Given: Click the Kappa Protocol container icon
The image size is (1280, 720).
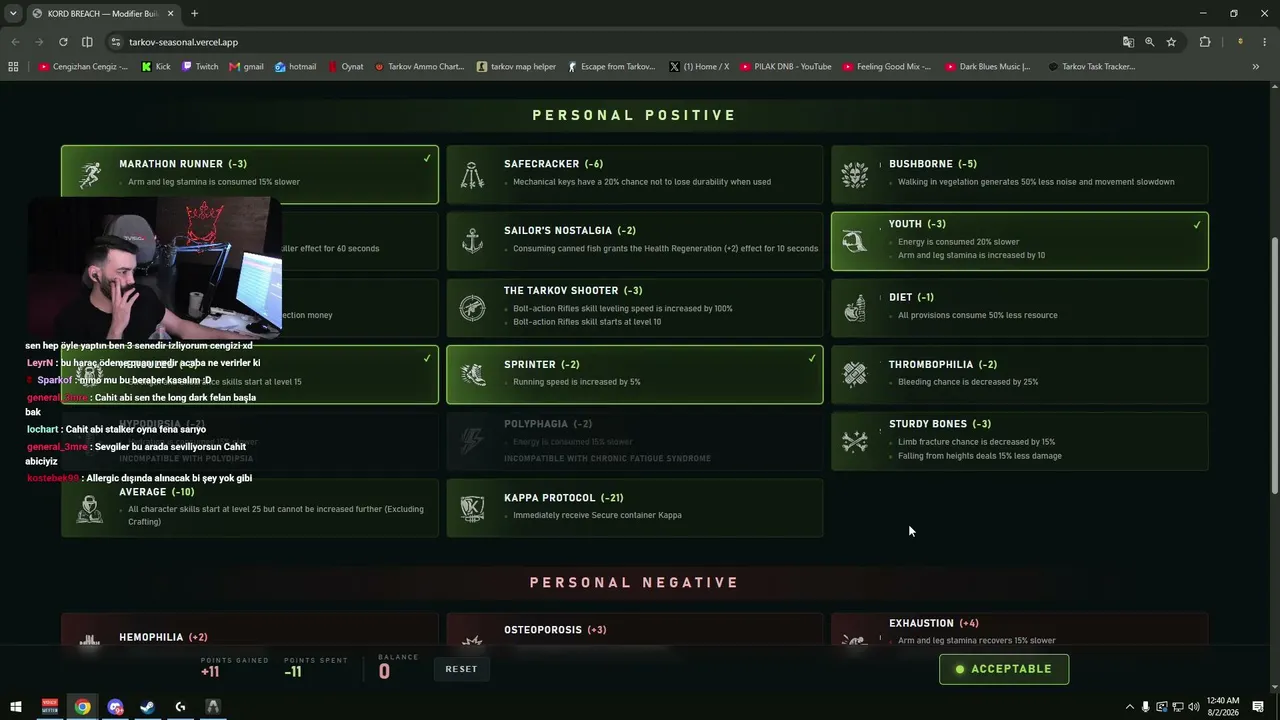Looking at the screenshot, I should (x=472, y=508).
